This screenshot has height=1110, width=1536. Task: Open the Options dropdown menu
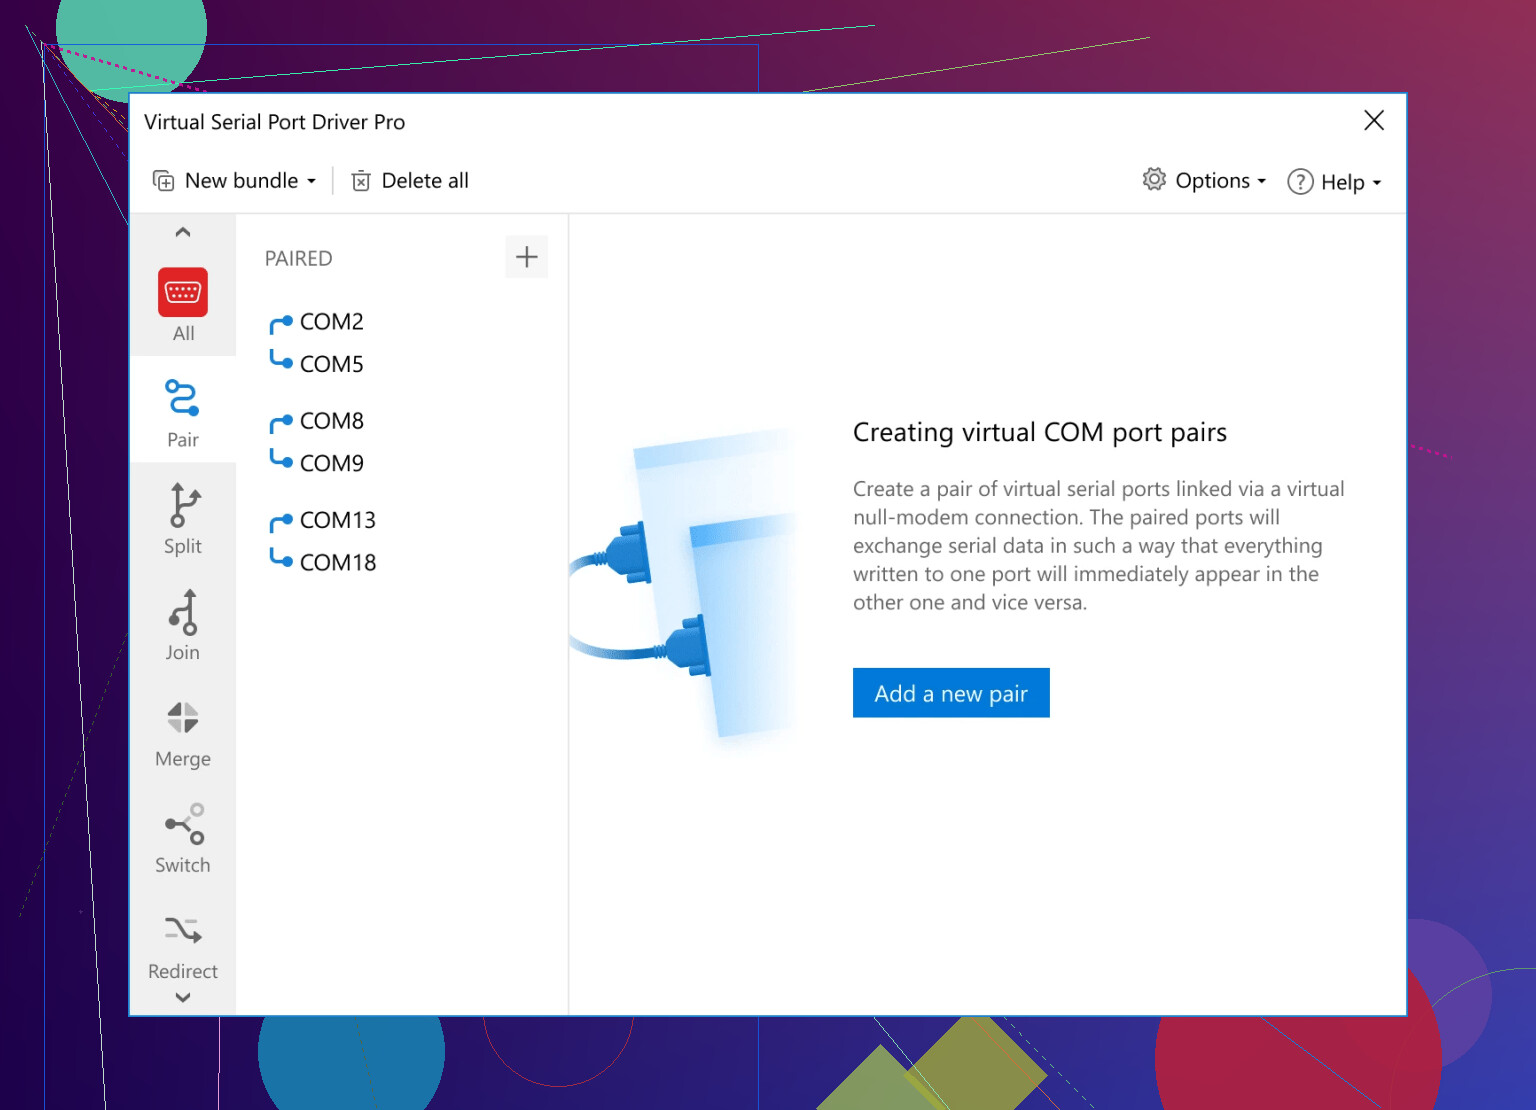pyautogui.click(x=1205, y=181)
